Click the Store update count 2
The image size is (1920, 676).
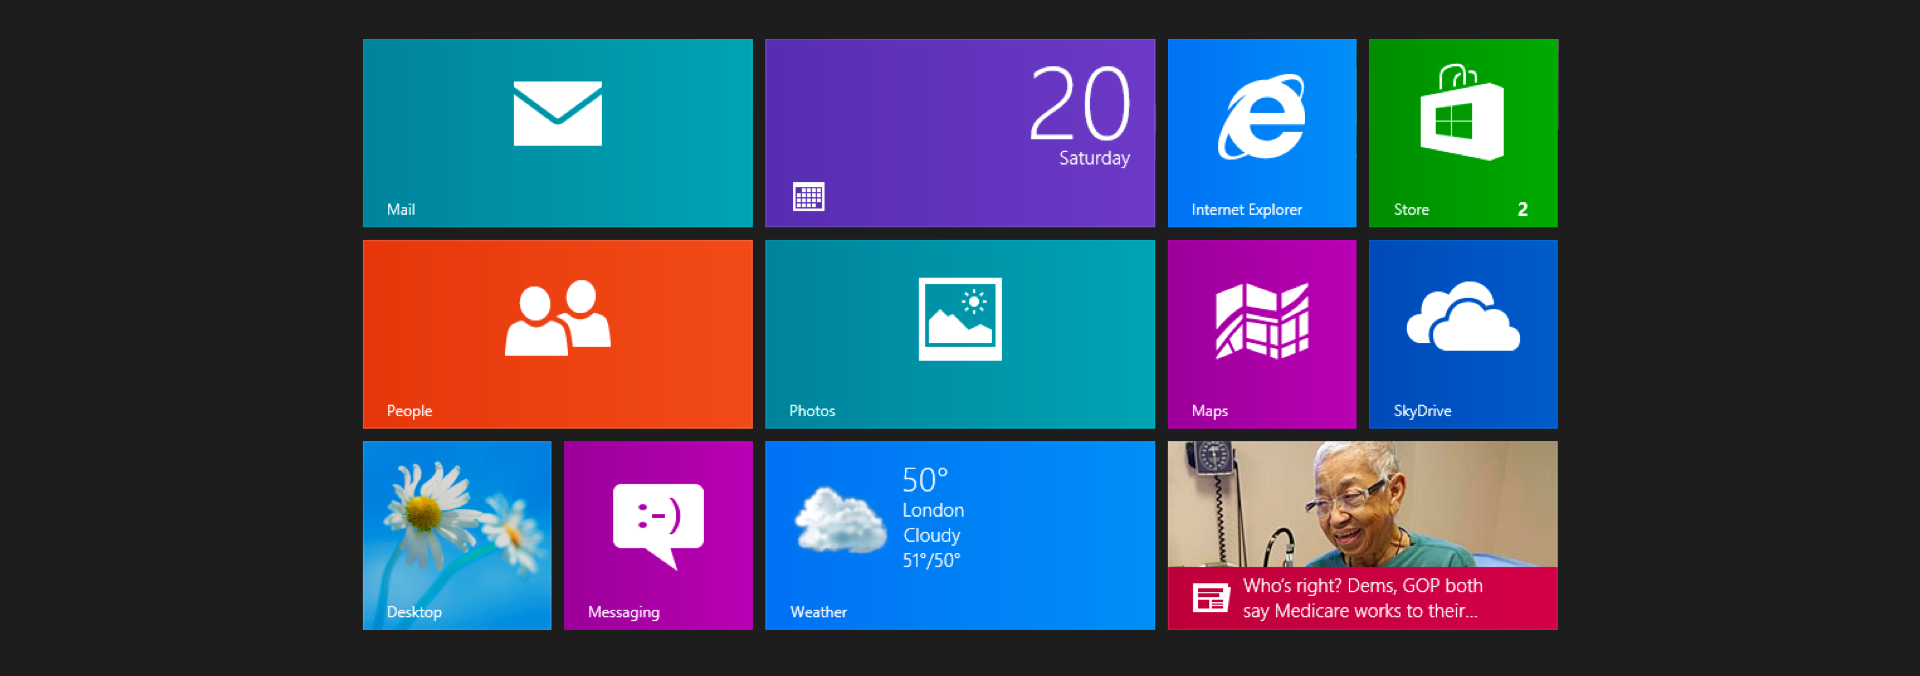point(1523,210)
